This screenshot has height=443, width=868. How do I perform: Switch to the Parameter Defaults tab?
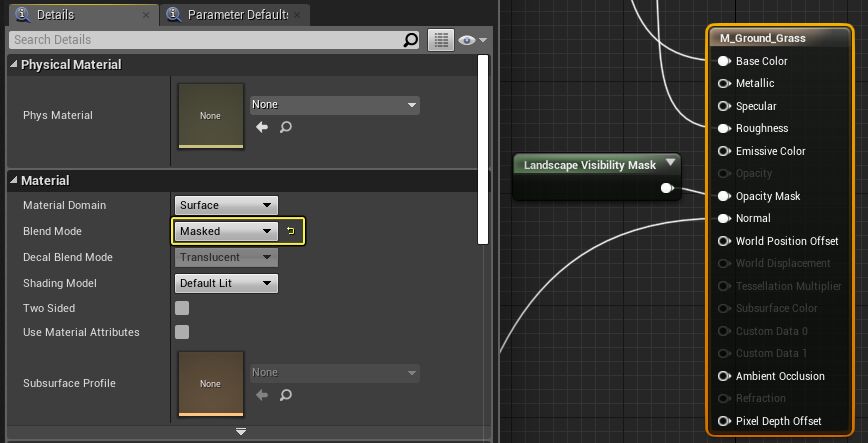pyautogui.click(x=237, y=15)
